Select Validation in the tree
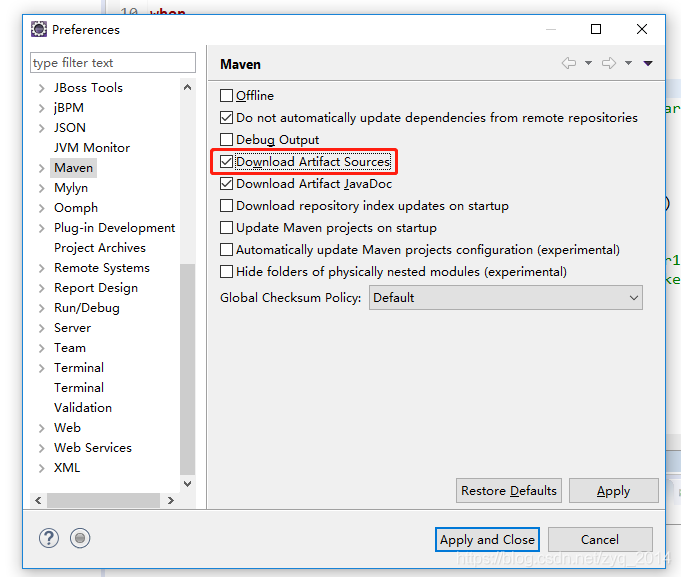Screen dimensions: 681x577 pyautogui.click(x=83, y=408)
